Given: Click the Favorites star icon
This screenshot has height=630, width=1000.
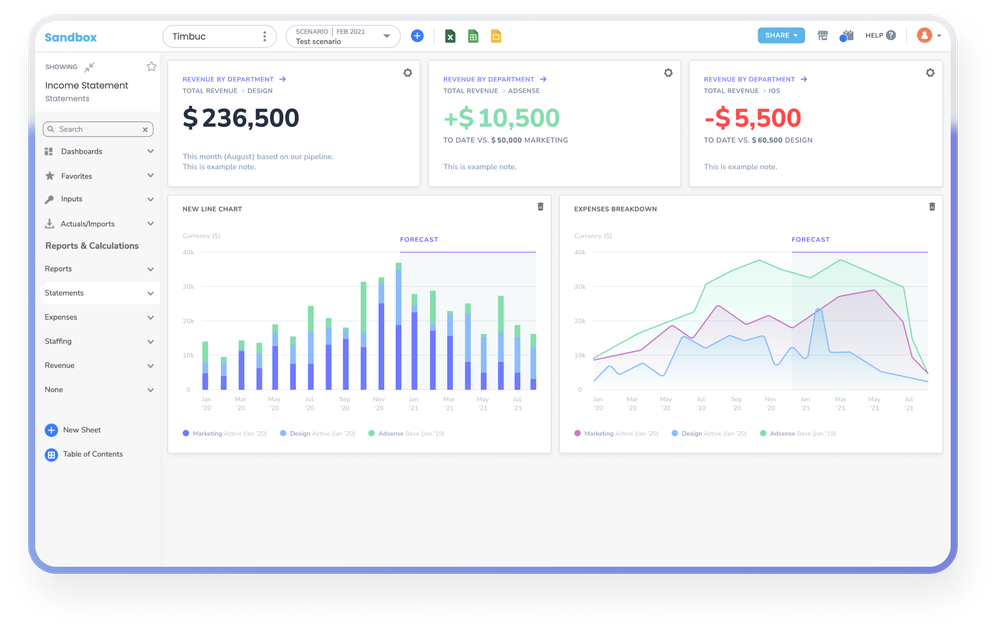Looking at the screenshot, I should (49, 175).
